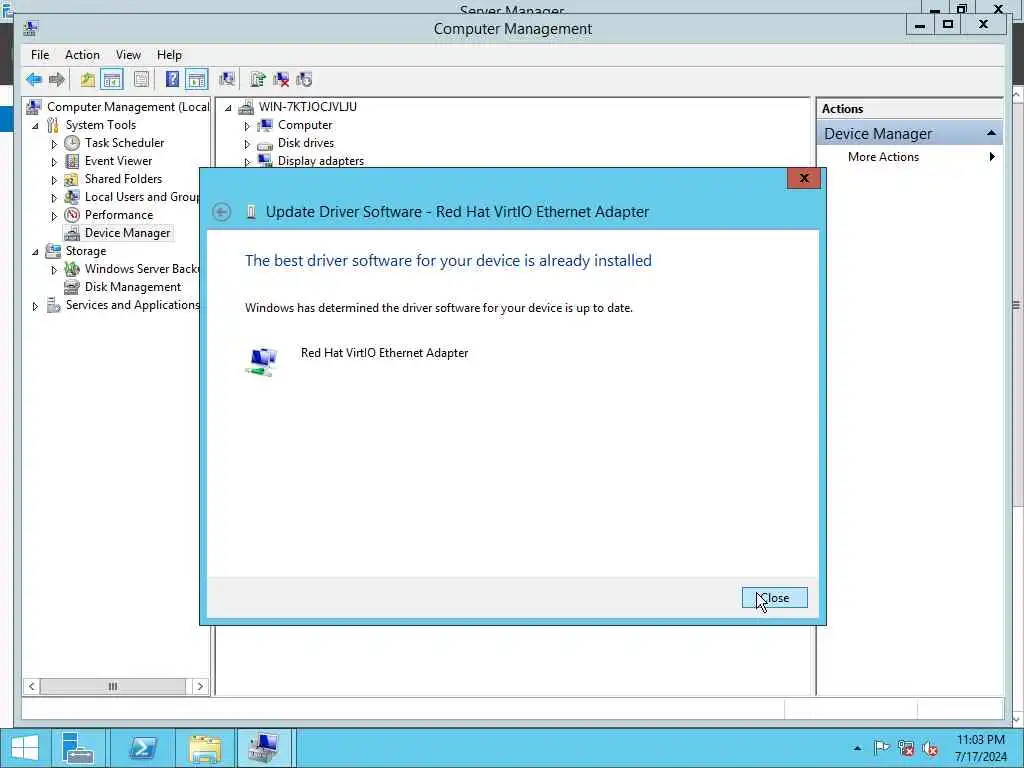Expand Services and Applications node
This screenshot has height=768, width=1024.
[35, 306]
